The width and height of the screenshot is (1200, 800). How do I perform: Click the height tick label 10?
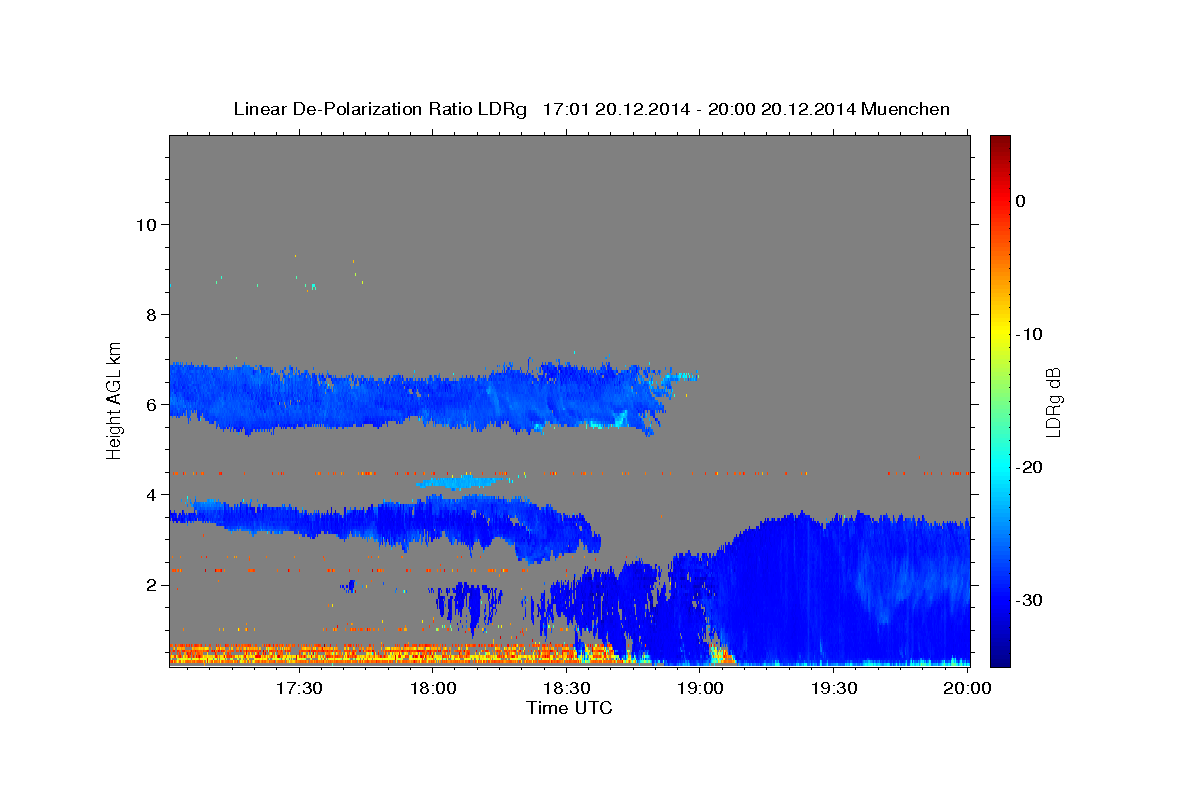coord(147,224)
